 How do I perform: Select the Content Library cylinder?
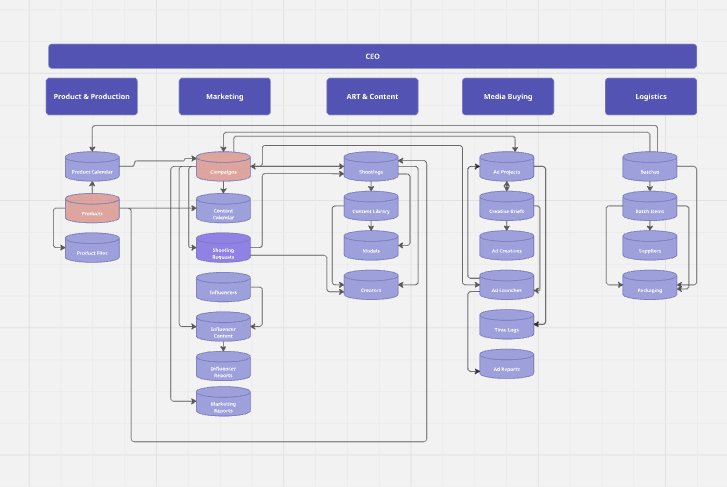click(x=371, y=208)
